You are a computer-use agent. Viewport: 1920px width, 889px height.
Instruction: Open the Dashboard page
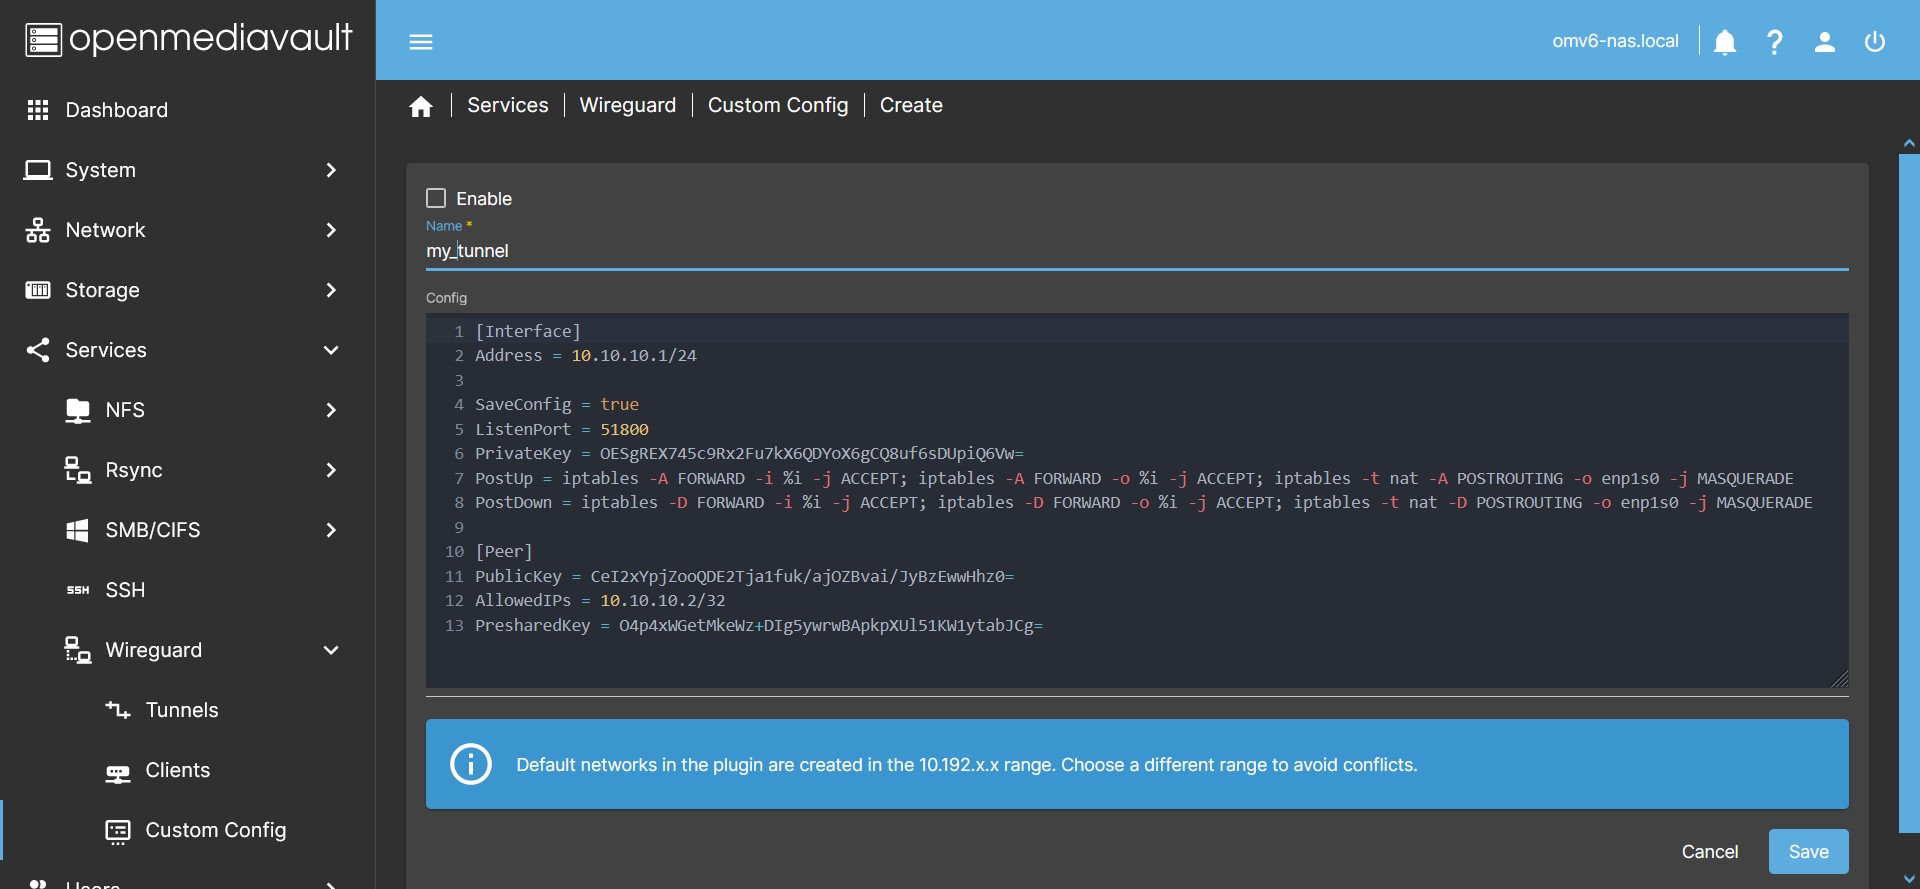[116, 110]
